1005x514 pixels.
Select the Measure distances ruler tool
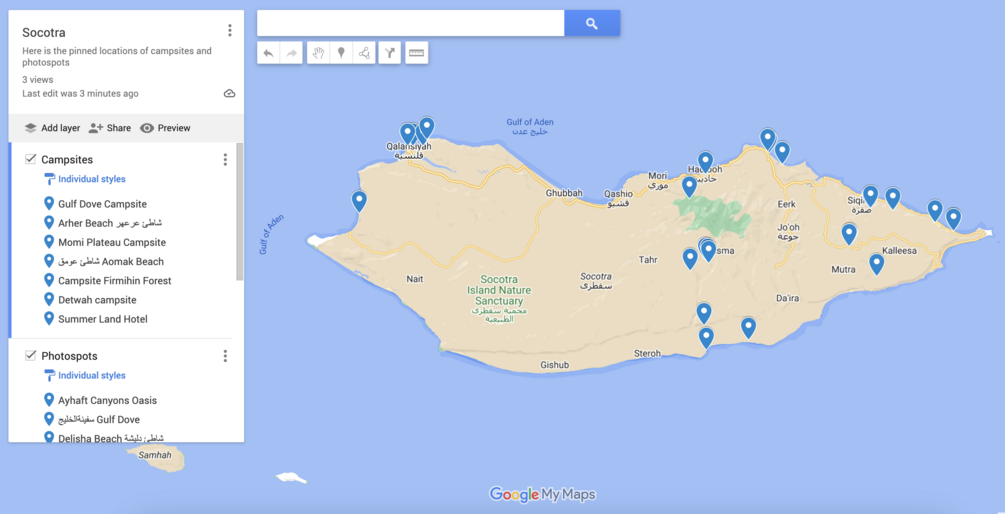tap(417, 53)
